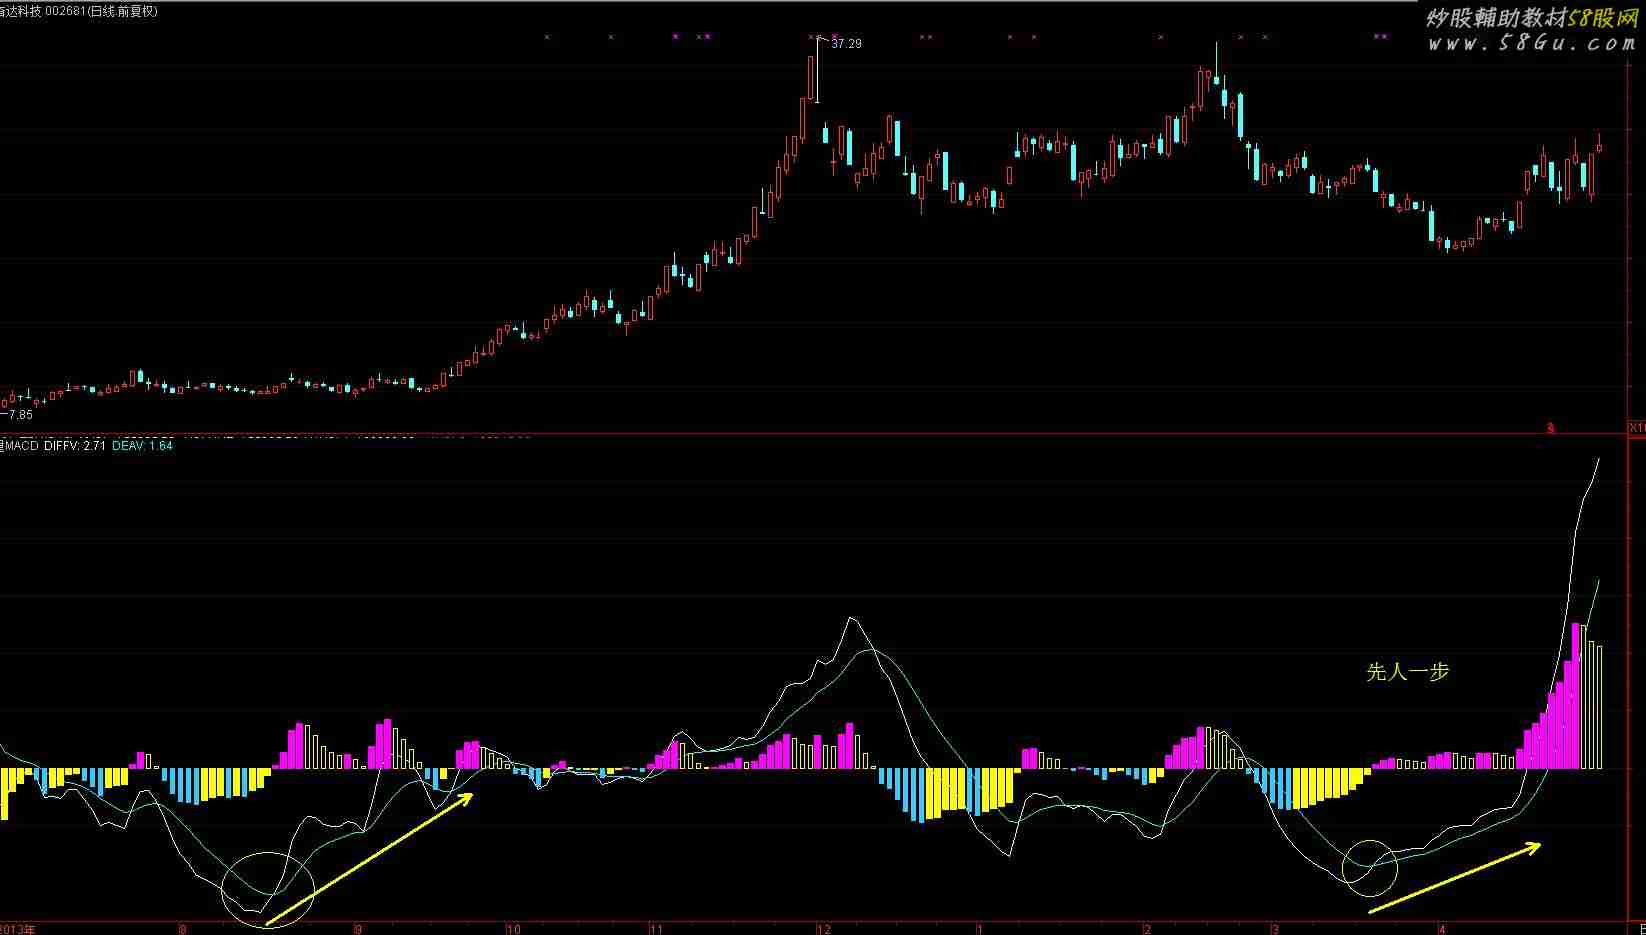The width and height of the screenshot is (1646, 935).
Task: Click the 37.29 peak price label
Action: coord(846,44)
